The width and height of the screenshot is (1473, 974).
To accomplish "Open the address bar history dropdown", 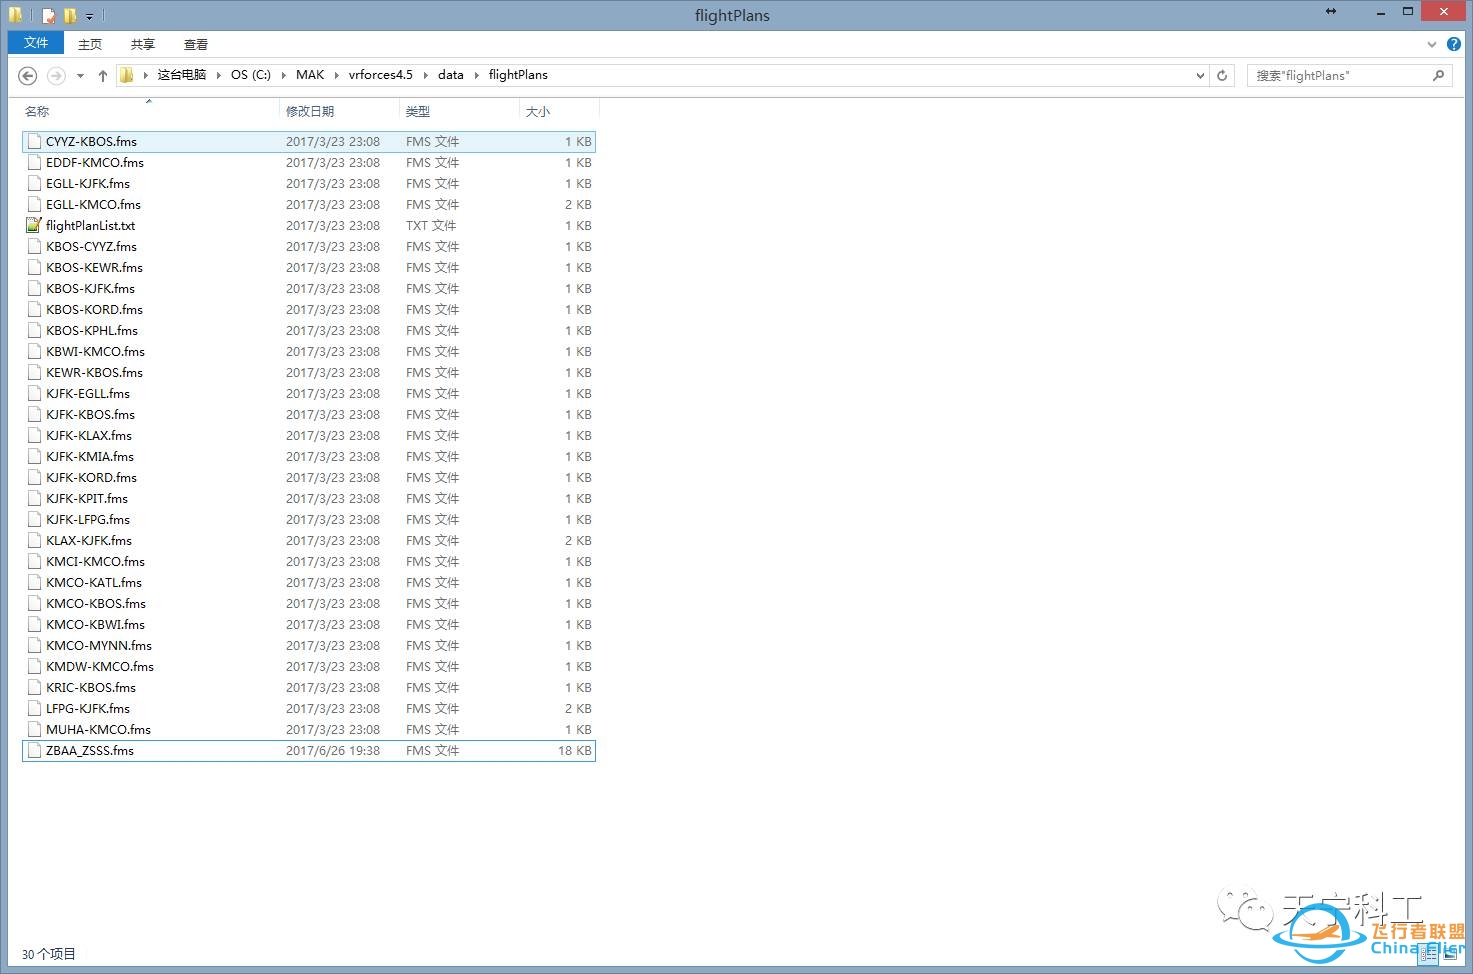I will tap(1200, 76).
